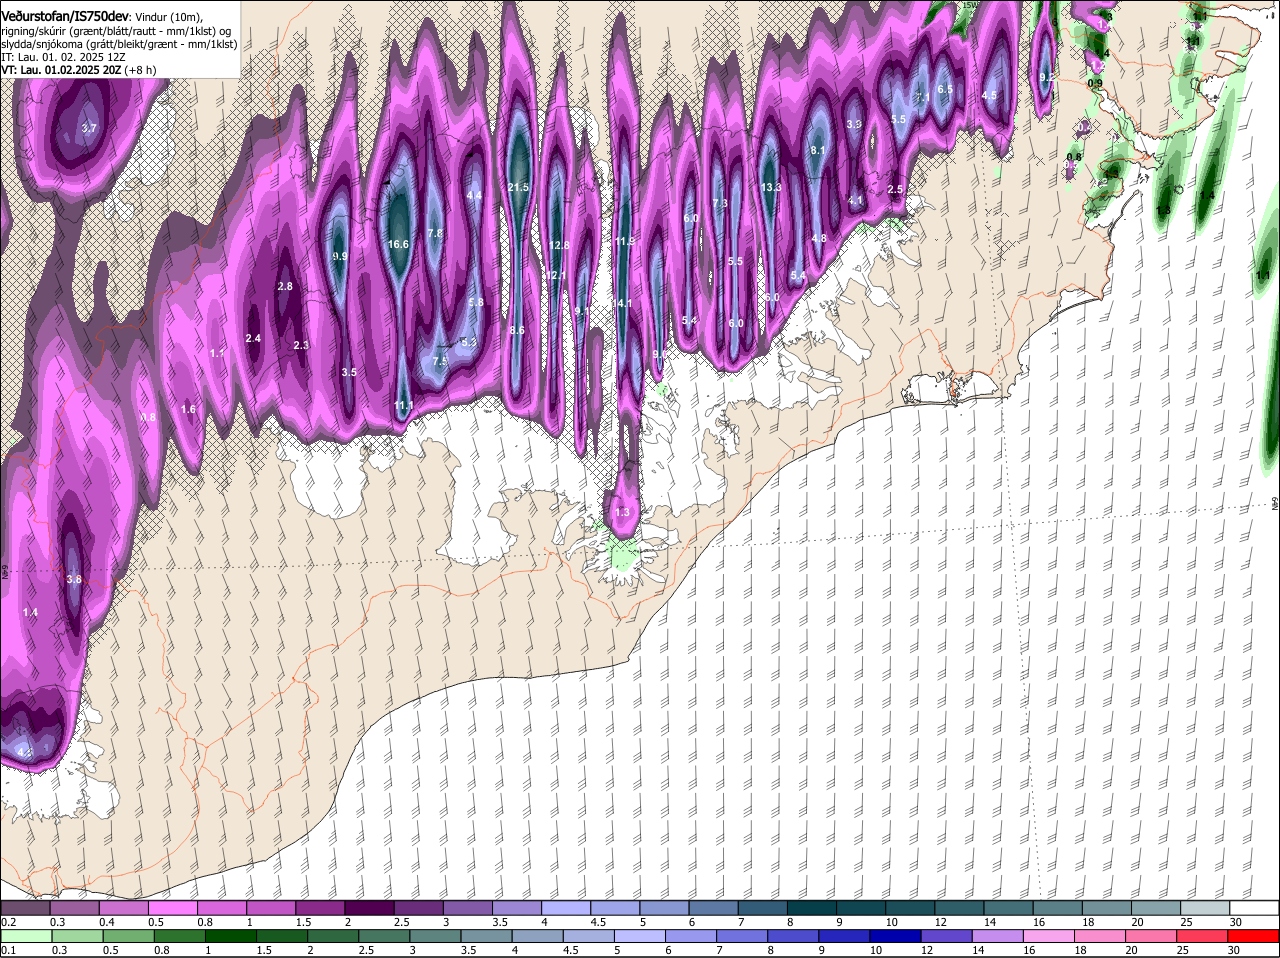Select the 13.3 value label on the map
Viewport: 1280px width, 958px height.
point(771,187)
